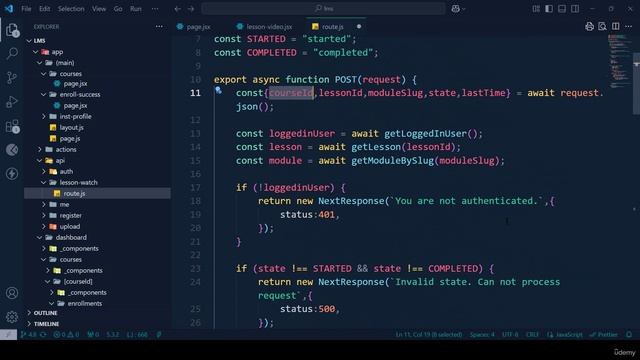Open the Go menu

click(x=118, y=9)
